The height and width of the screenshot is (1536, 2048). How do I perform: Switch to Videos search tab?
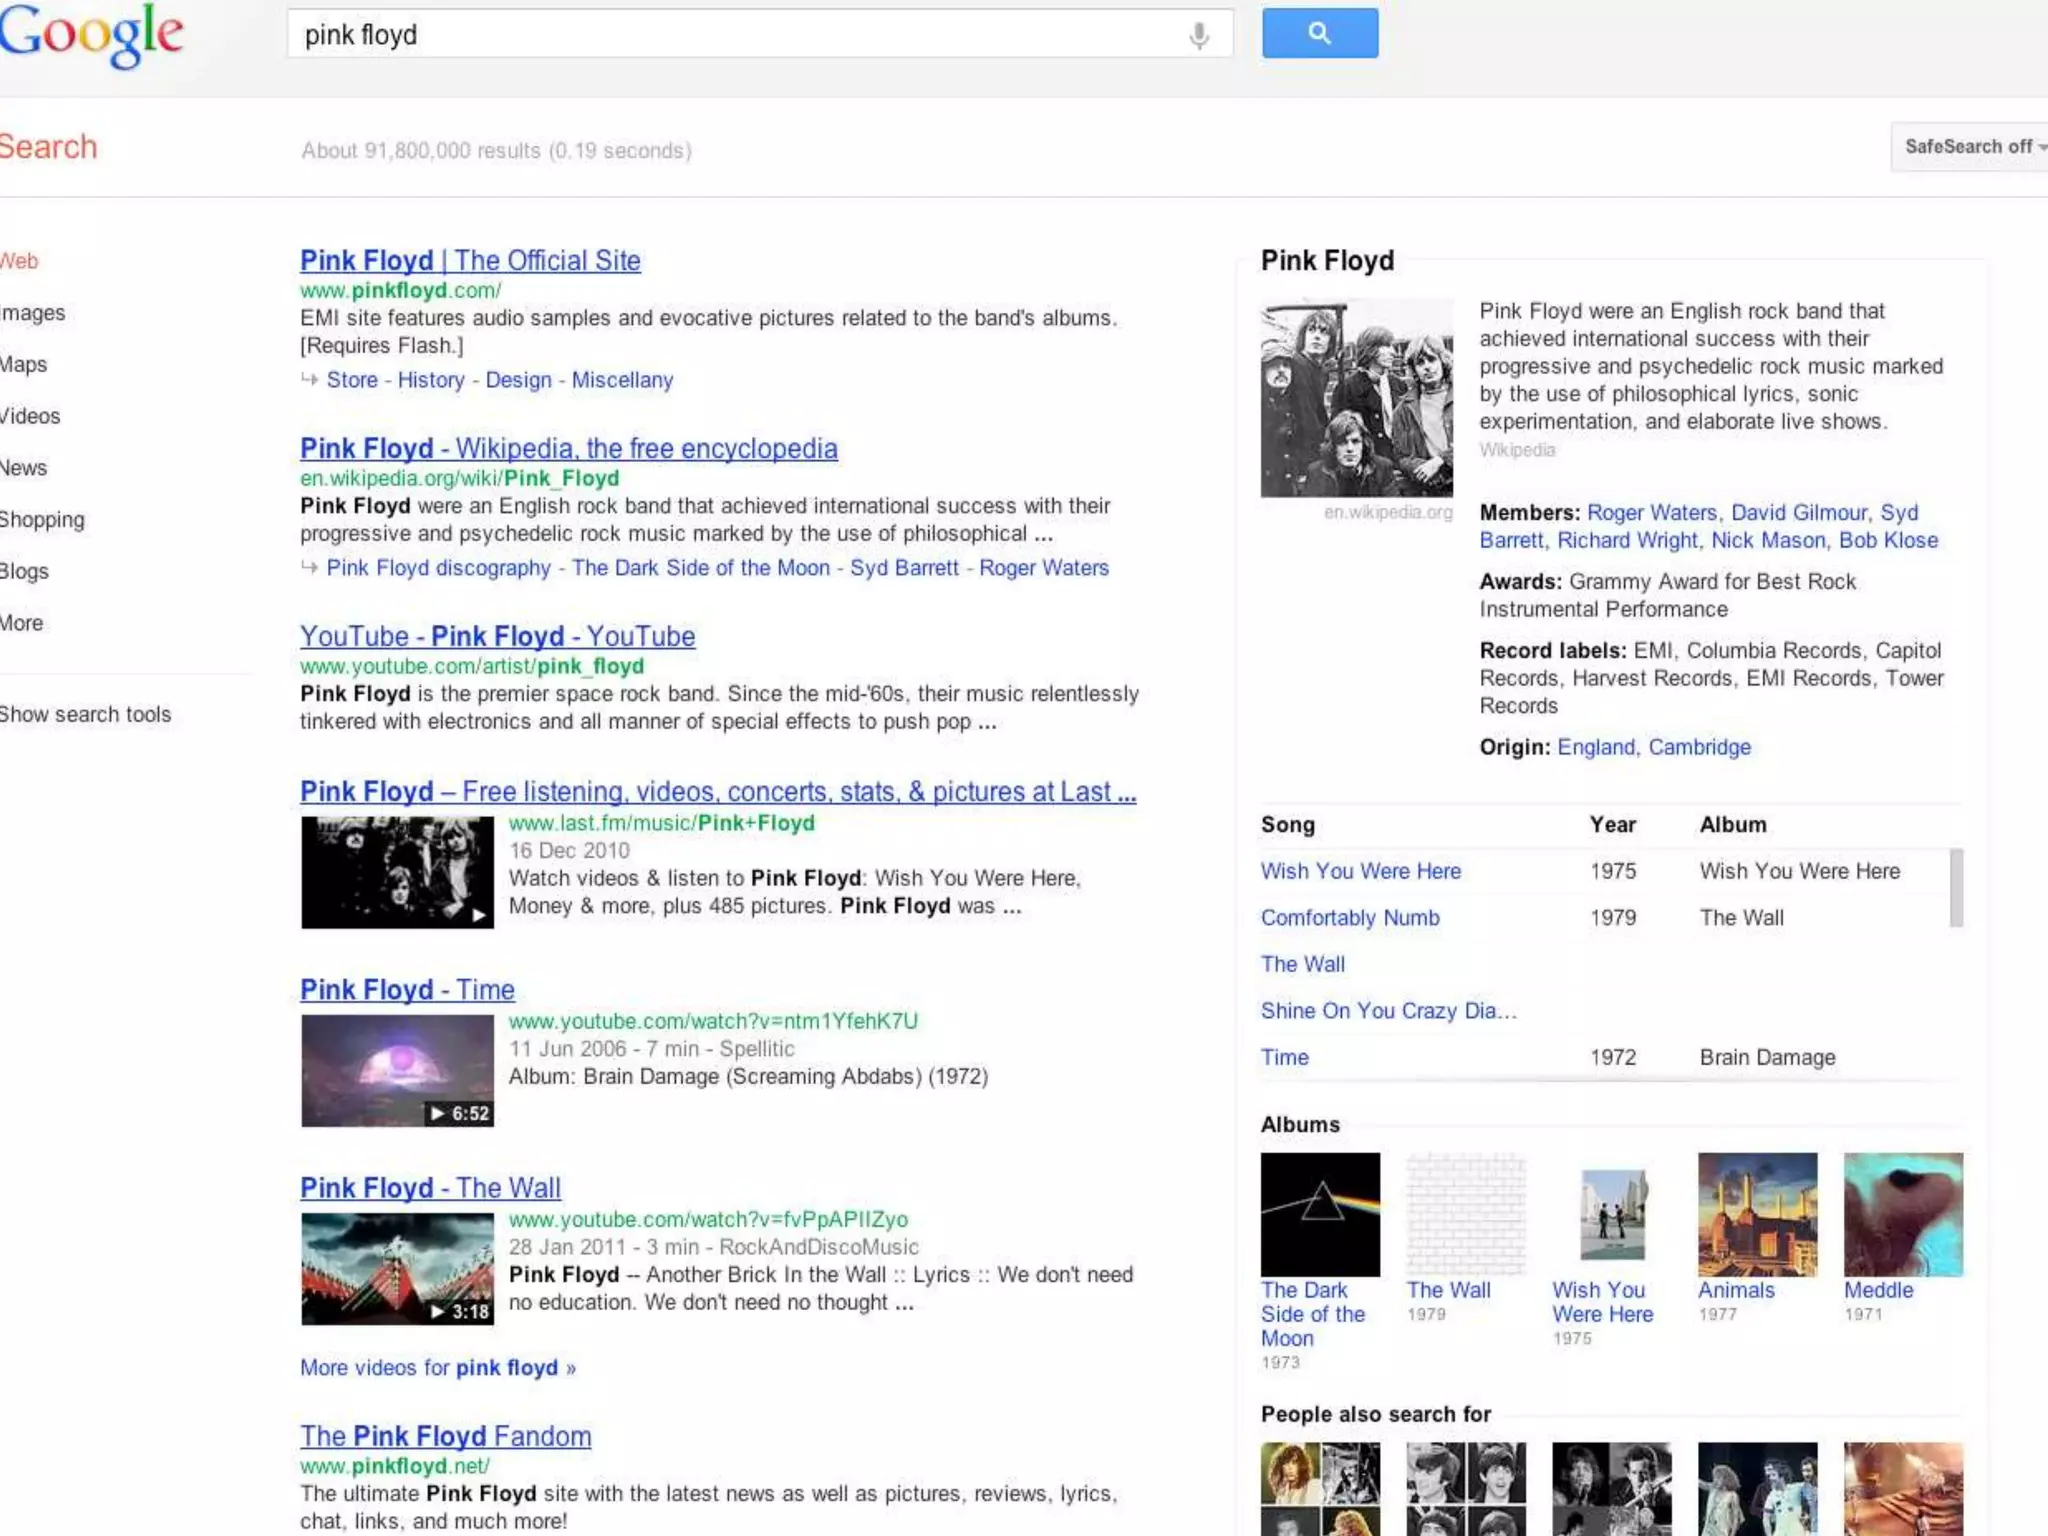(x=30, y=416)
